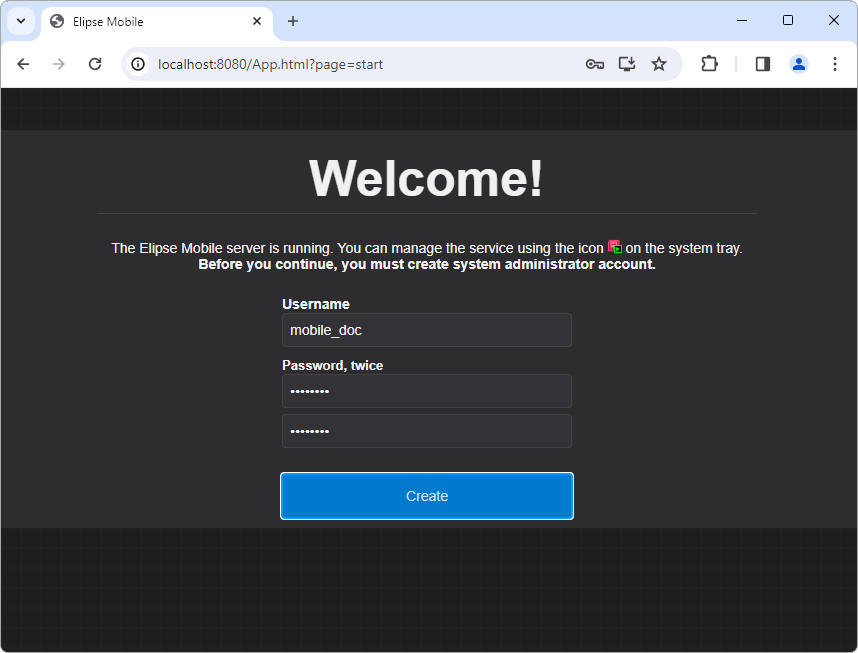Screen dimensions: 858x653
Task: Expand the tab search dropdown
Action: pyautogui.click(x=19, y=21)
